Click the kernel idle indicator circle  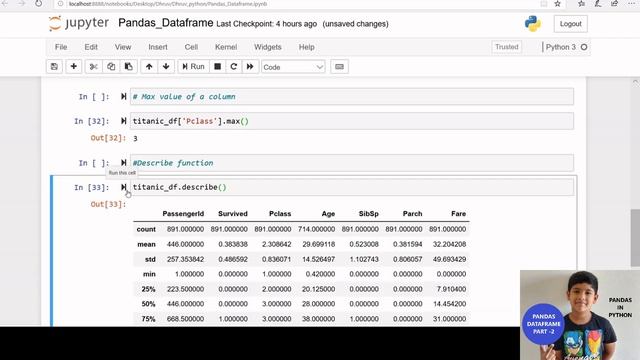point(584,47)
